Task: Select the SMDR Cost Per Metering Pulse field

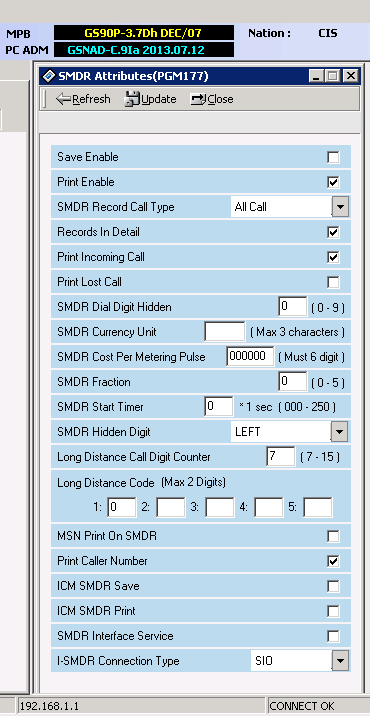Action: pos(250,357)
